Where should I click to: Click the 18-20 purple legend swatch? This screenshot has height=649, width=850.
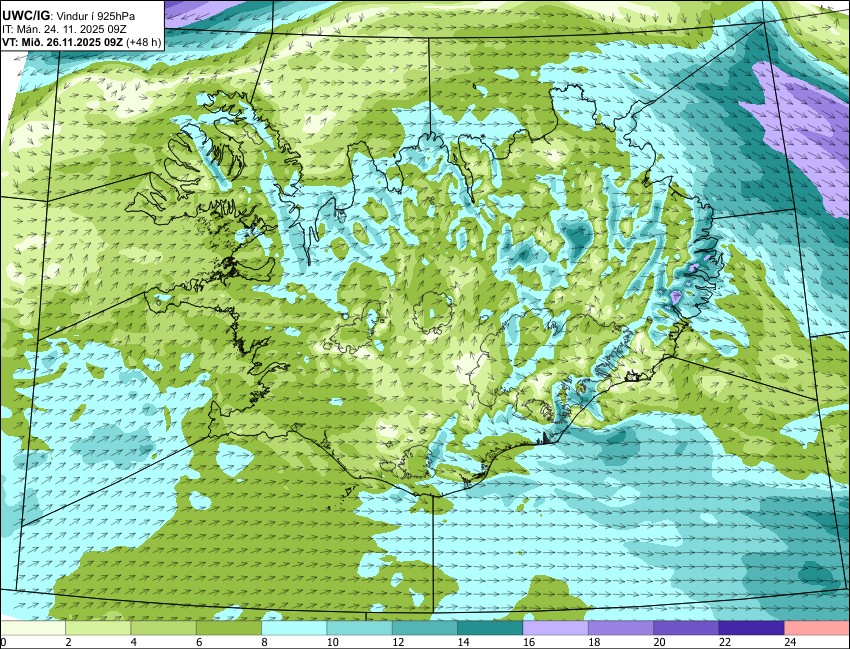click(x=621, y=628)
